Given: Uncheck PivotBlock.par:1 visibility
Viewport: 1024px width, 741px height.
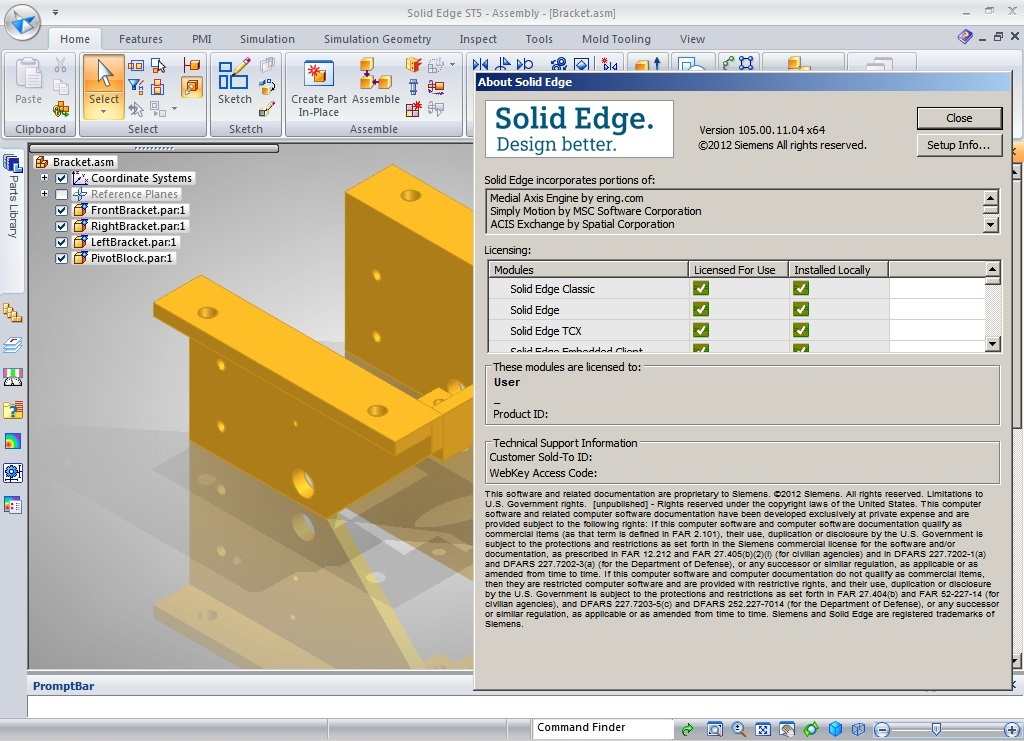Looking at the screenshot, I should coord(61,259).
